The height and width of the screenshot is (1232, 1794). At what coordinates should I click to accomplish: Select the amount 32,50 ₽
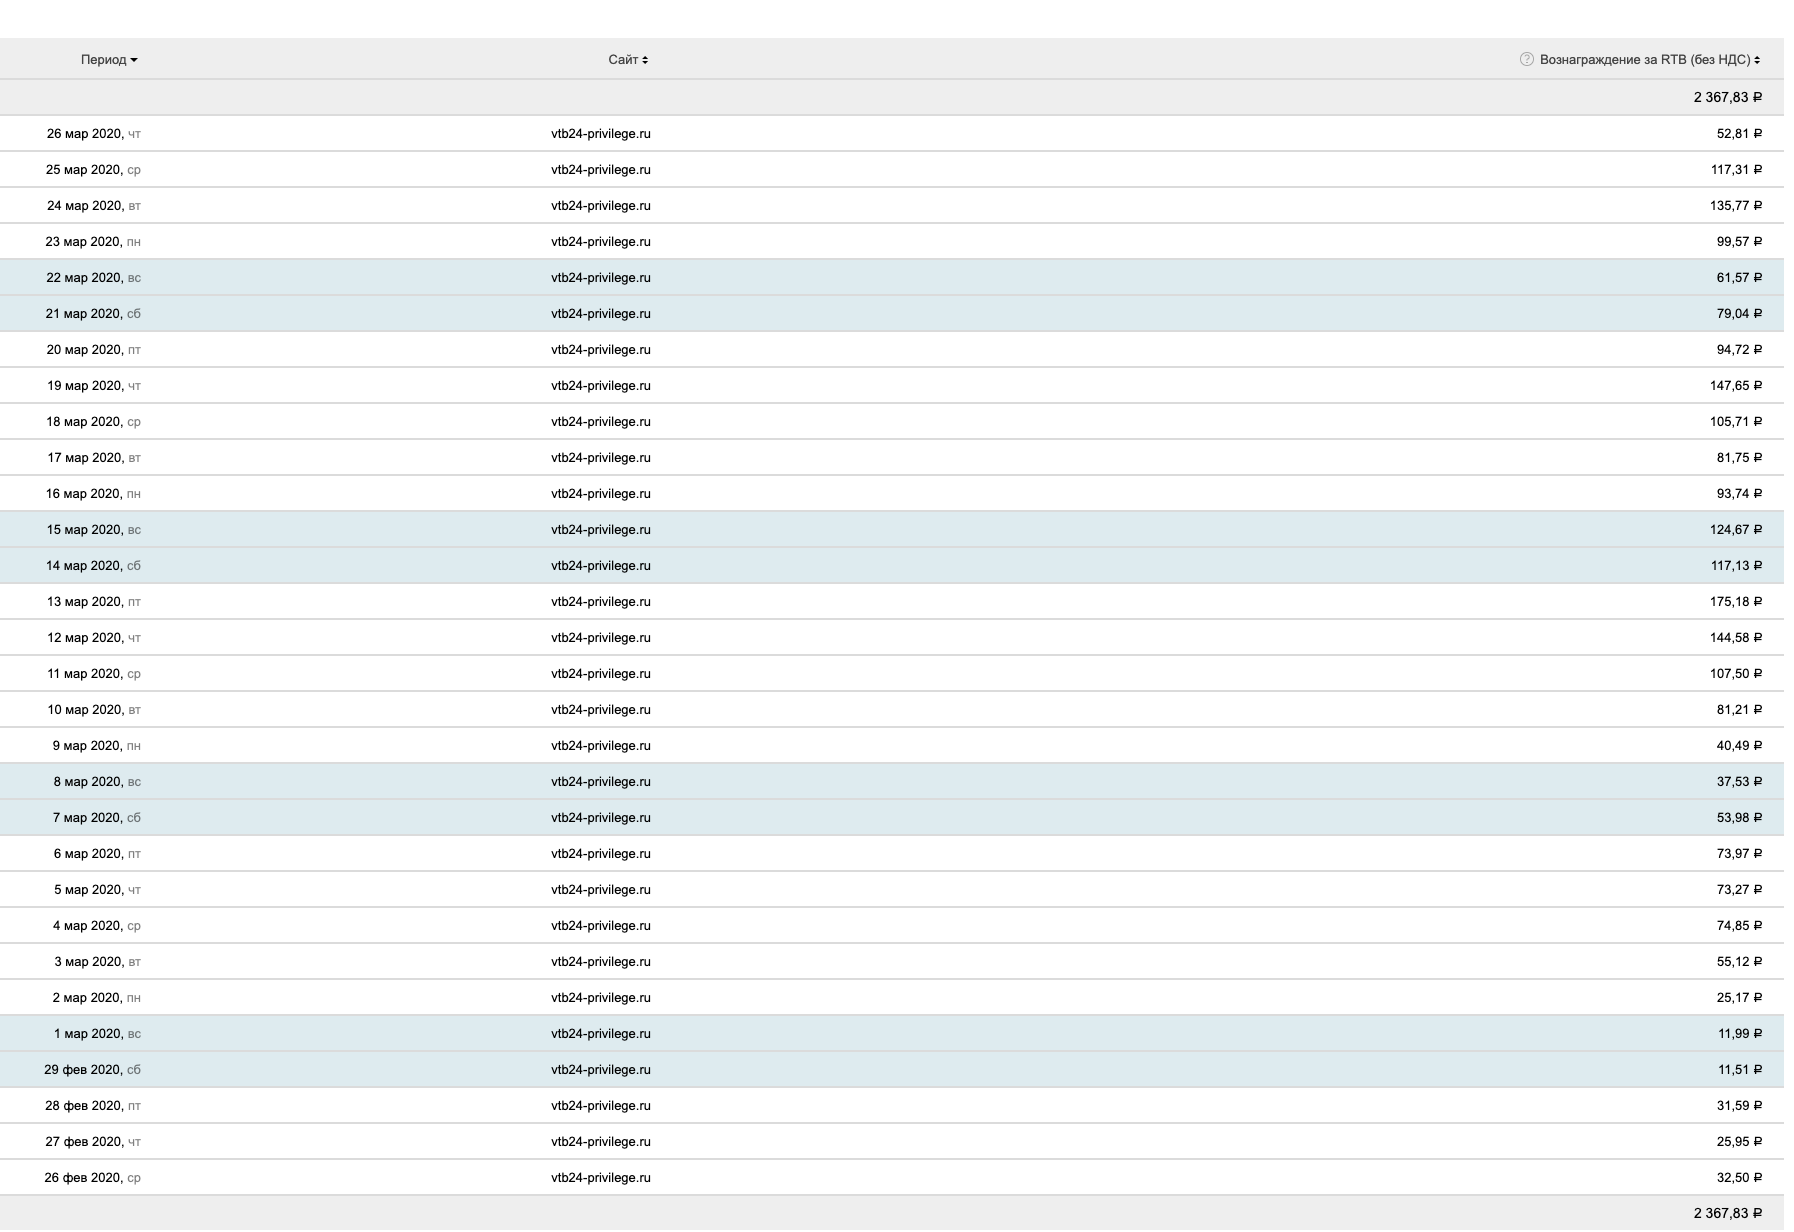click(1739, 1178)
